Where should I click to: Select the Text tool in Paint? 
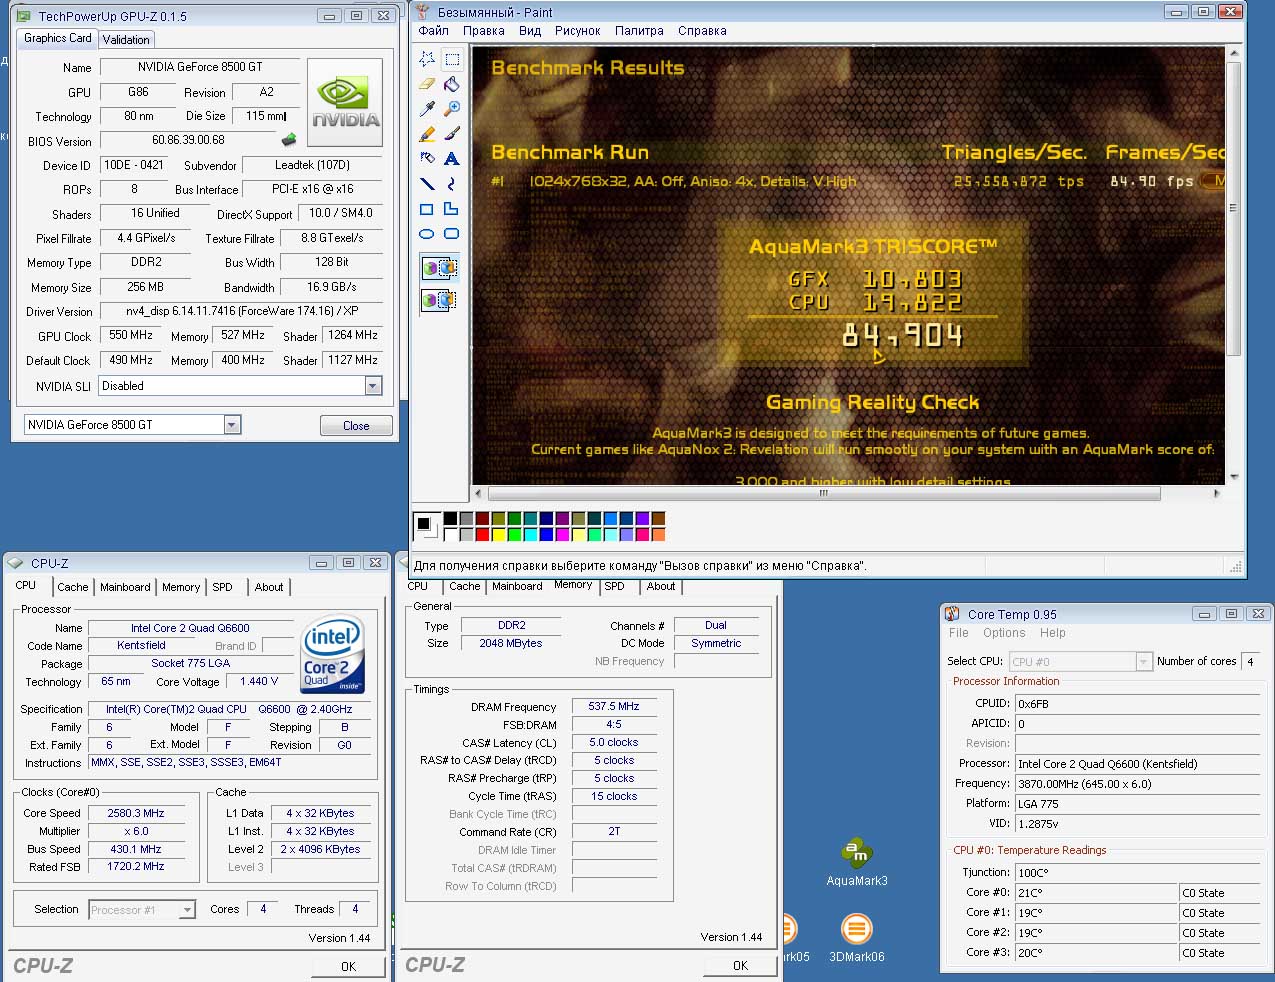pyautogui.click(x=452, y=158)
